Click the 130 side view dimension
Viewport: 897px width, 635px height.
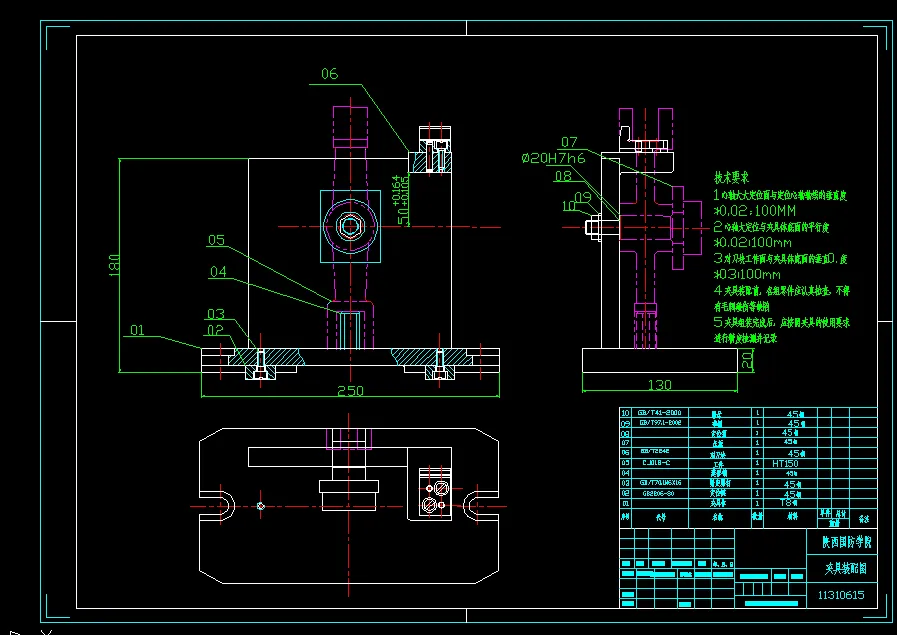[x=659, y=385]
